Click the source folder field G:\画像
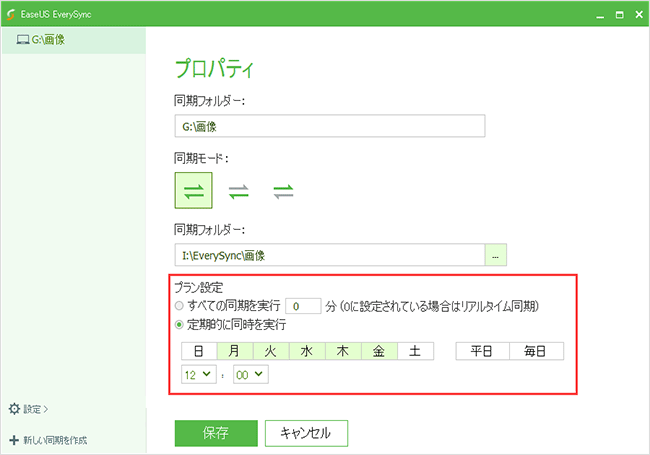650x455 pixels. (x=330, y=126)
